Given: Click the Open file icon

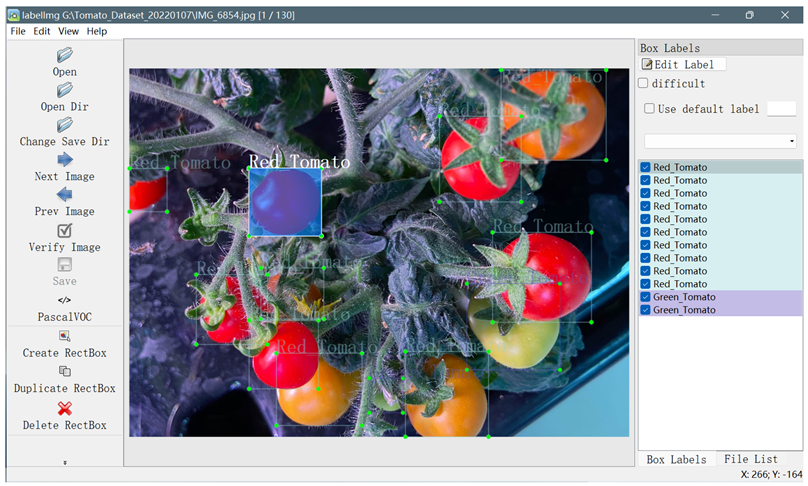Looking at the screenshot, I should [65, 55].
